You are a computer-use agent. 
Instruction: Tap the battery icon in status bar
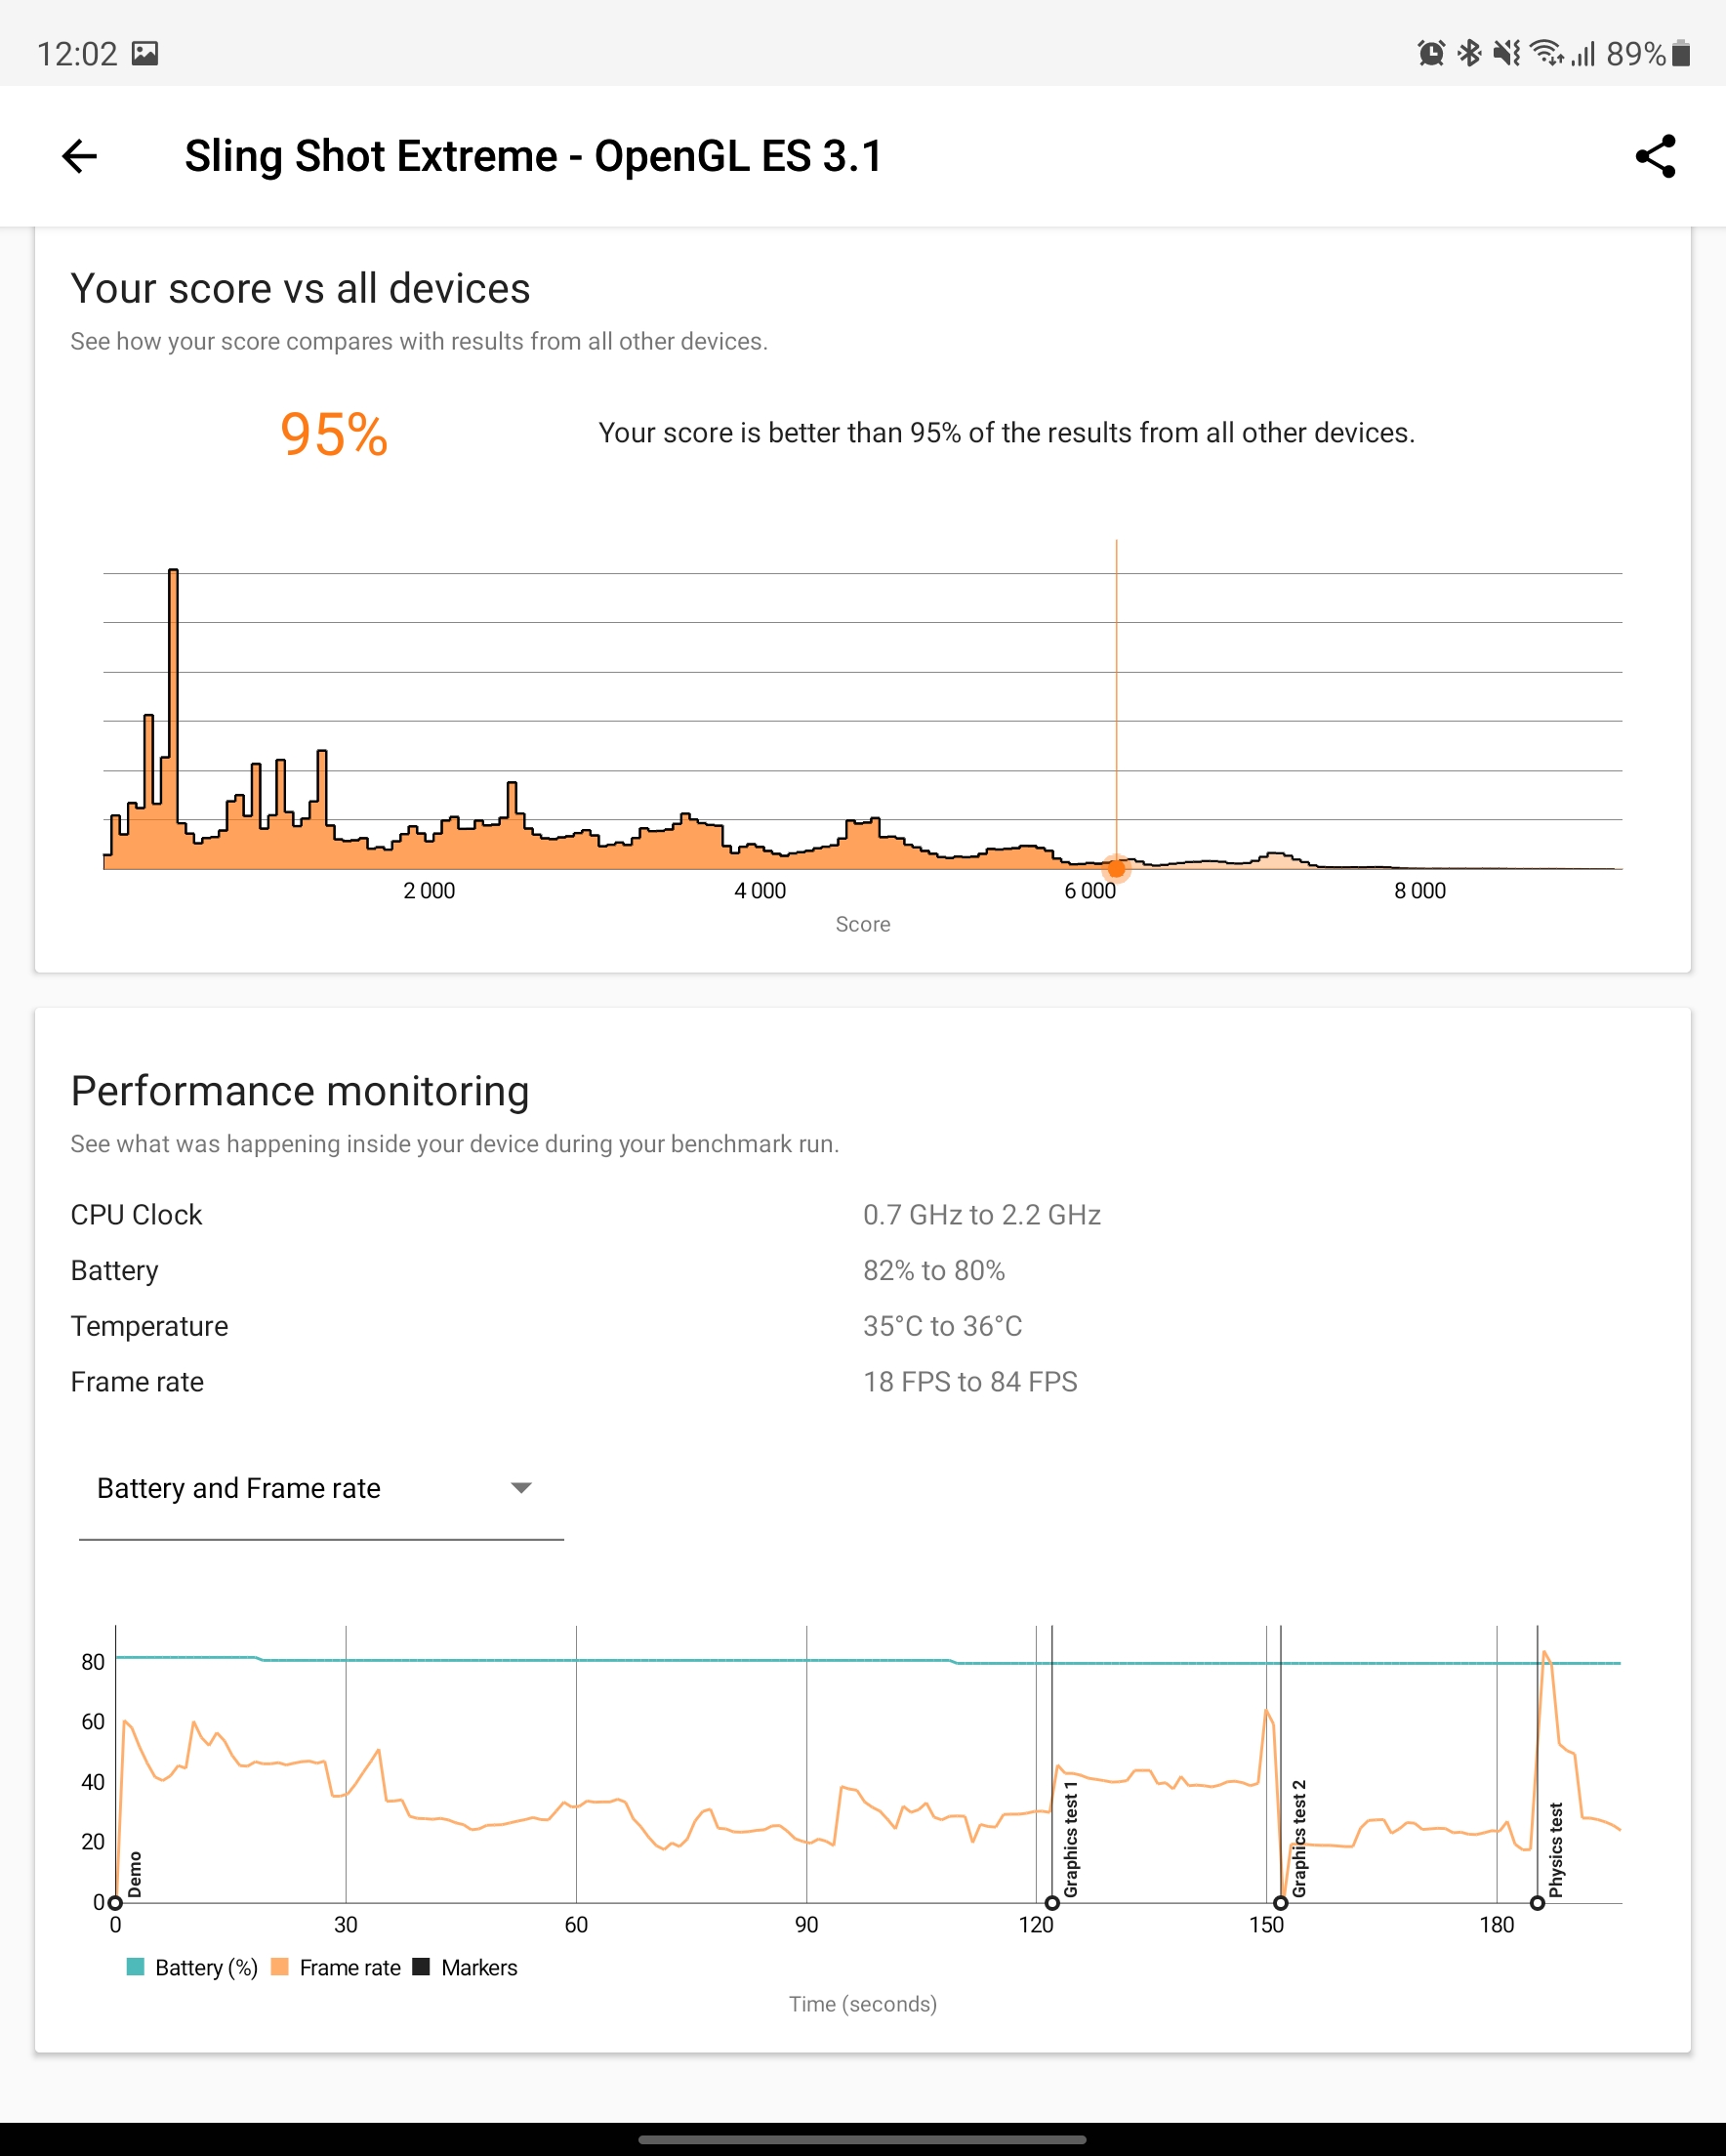click(1681, 53)
